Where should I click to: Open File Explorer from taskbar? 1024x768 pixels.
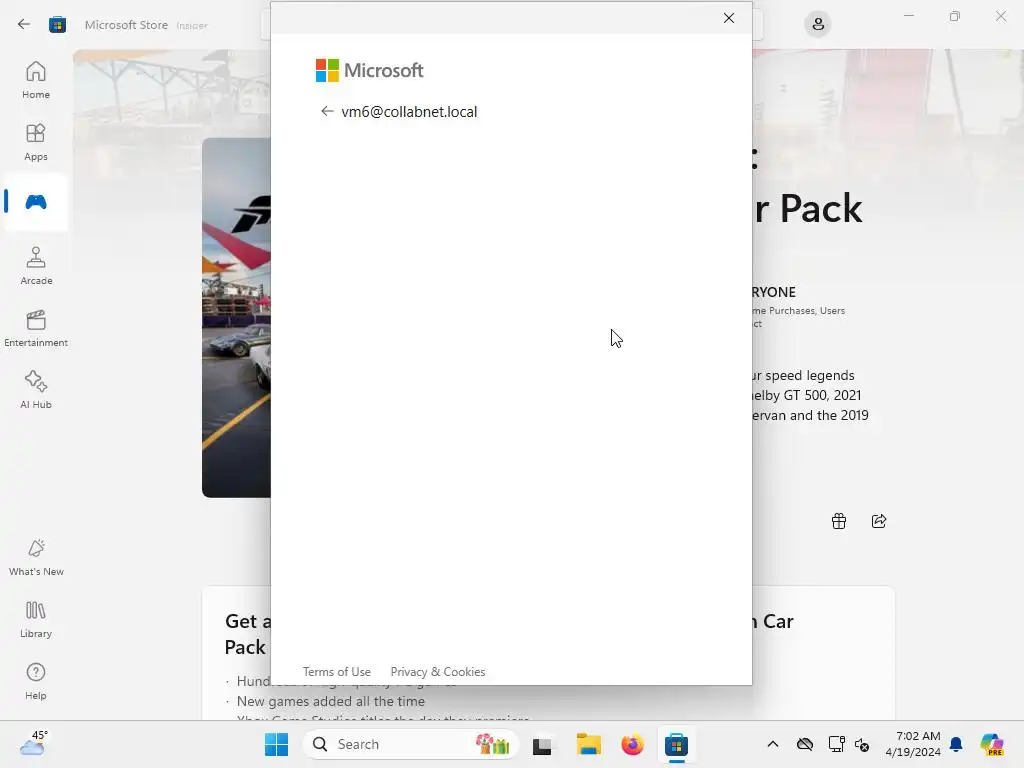(x=588, y=744)
